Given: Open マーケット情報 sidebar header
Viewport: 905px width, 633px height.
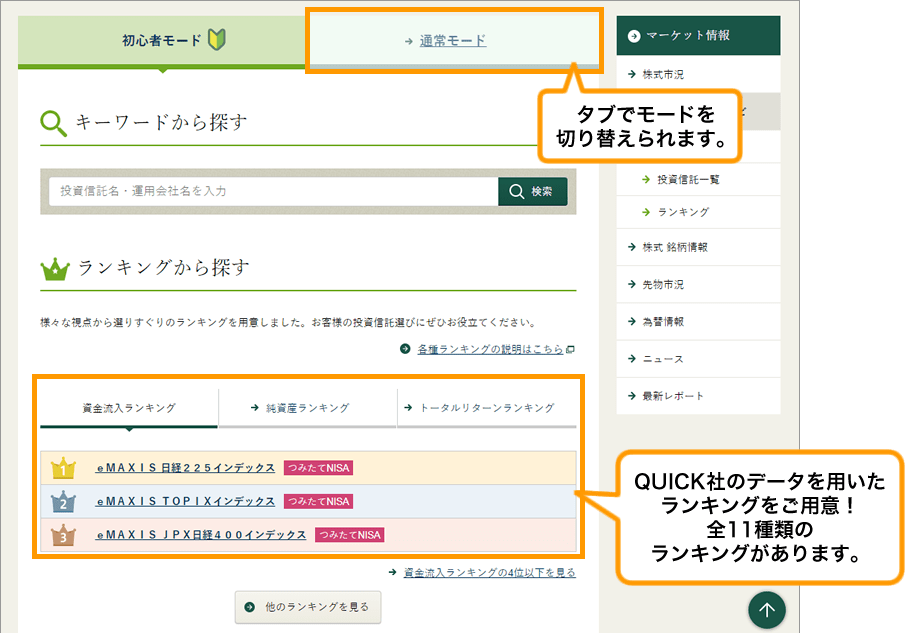Looking at the screenshot, I should [698, 36].
